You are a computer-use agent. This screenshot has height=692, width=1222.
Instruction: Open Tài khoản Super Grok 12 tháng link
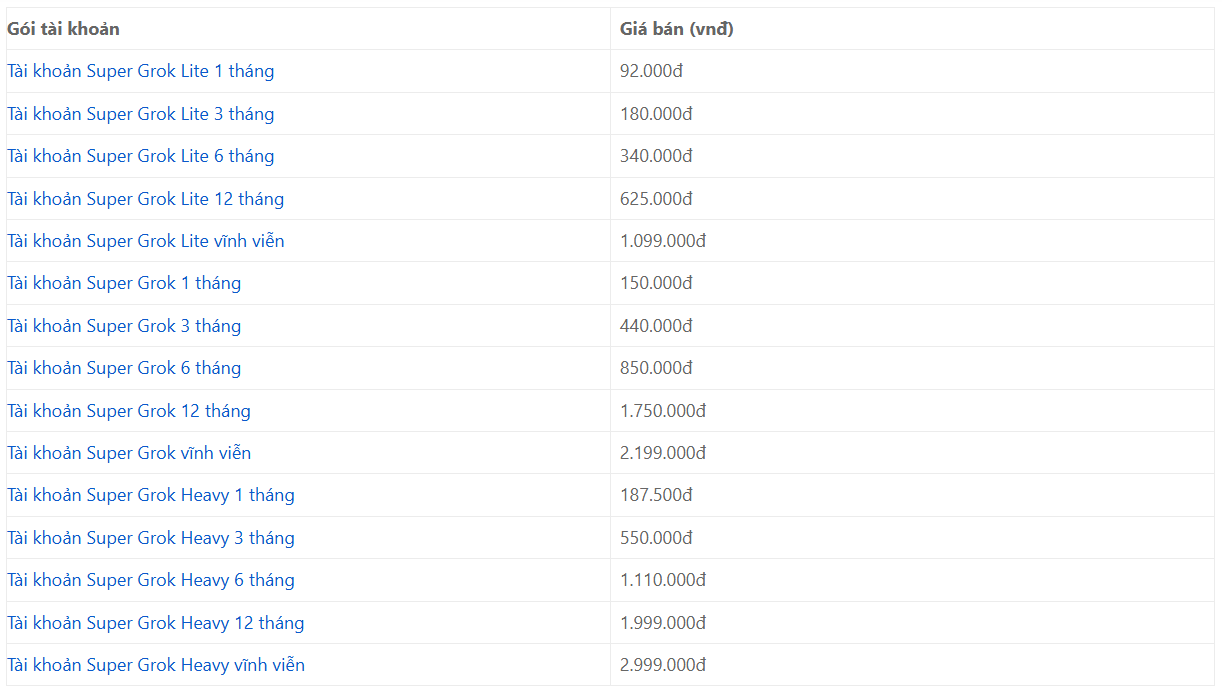pos(129,411)
